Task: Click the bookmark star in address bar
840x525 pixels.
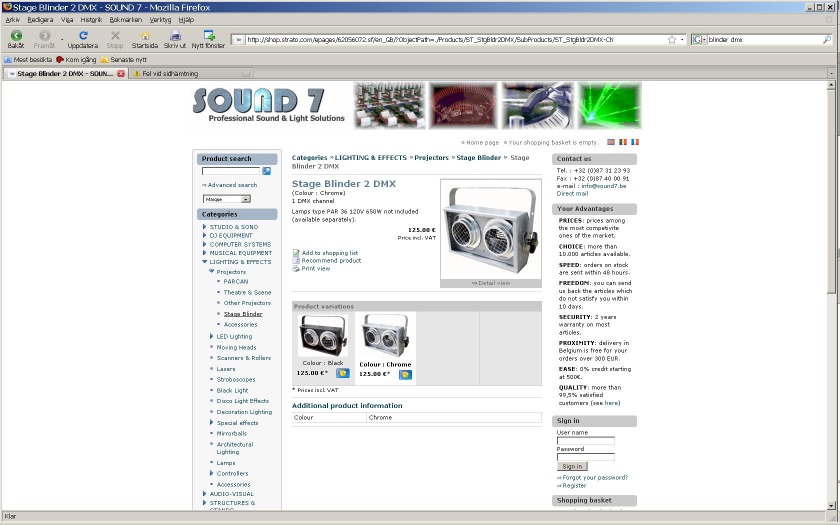Action: pyautogui.click(x=672, y=40)
